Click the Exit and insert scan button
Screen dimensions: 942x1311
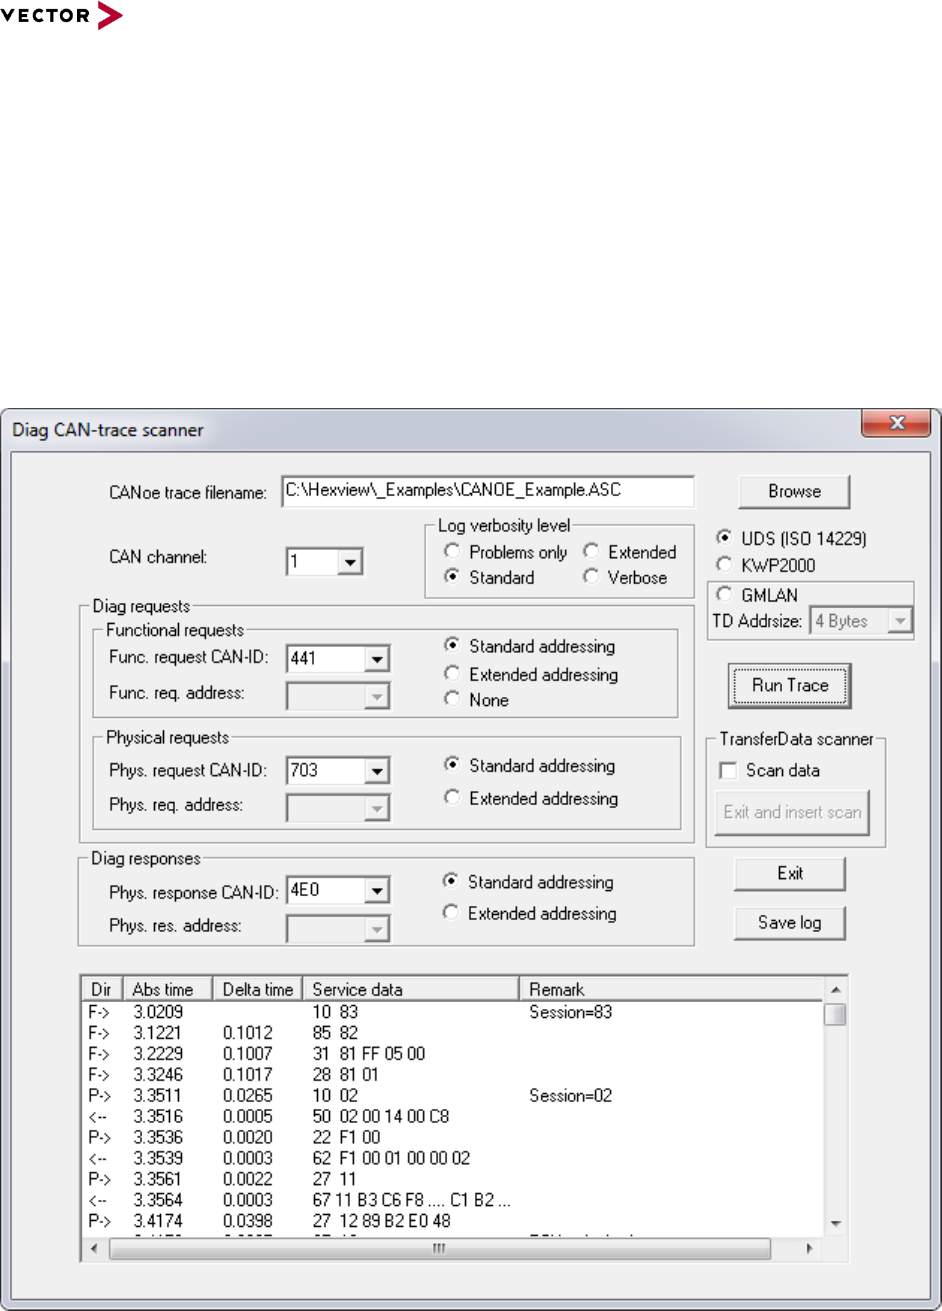(792, 812)
